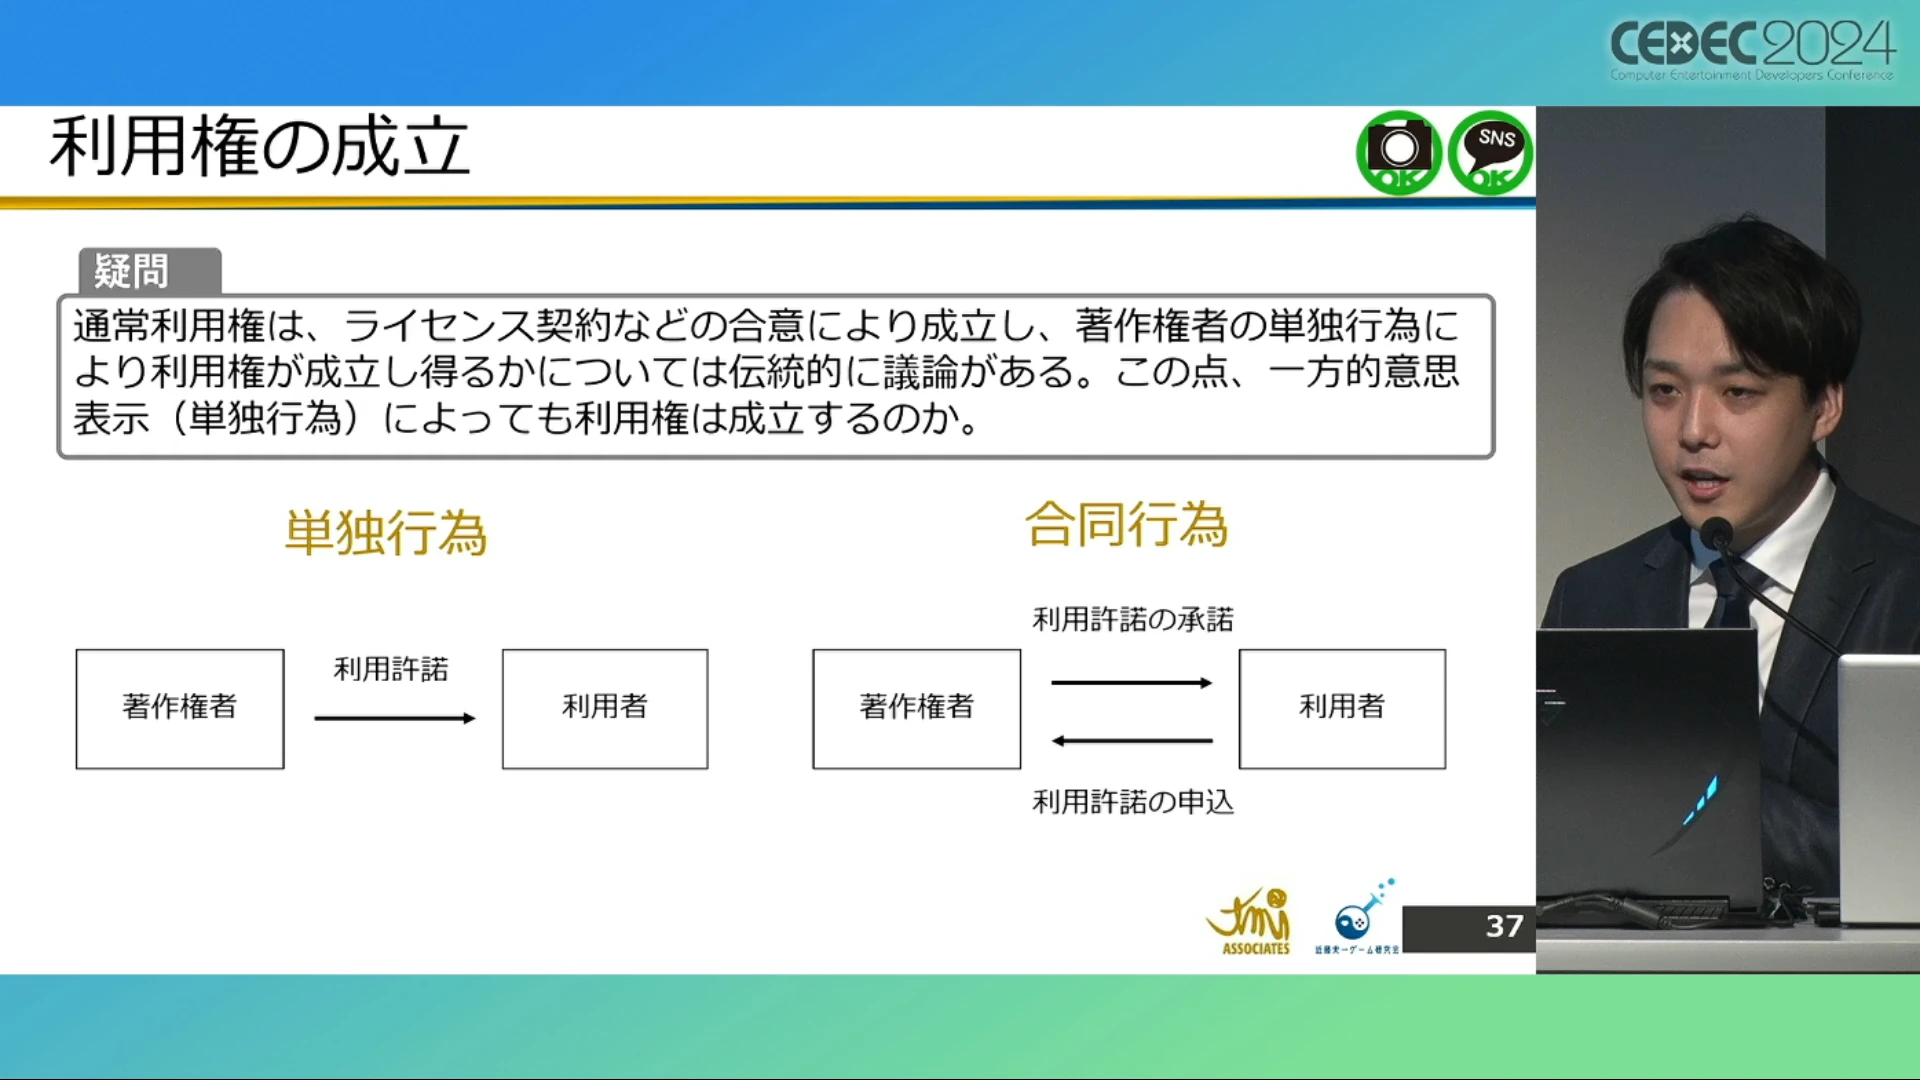Click the left-pointing arrow above 利用許諾の申込

1131,741
